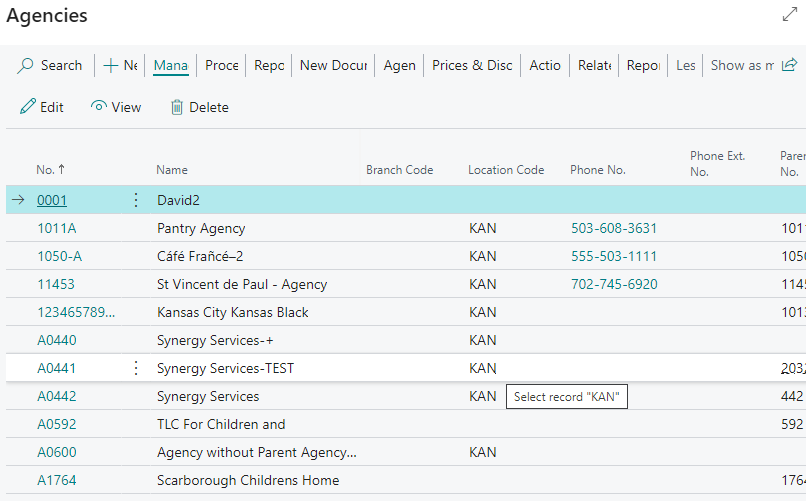
Task: Open the three-dot menu for A0441 row
Action: 136,368
